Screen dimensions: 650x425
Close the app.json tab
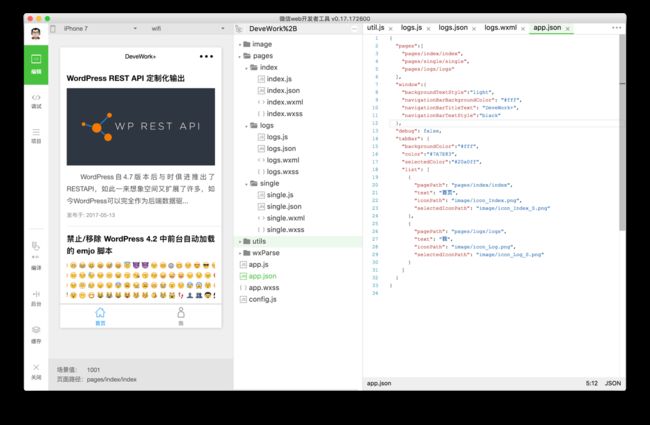tap(568, 29)
